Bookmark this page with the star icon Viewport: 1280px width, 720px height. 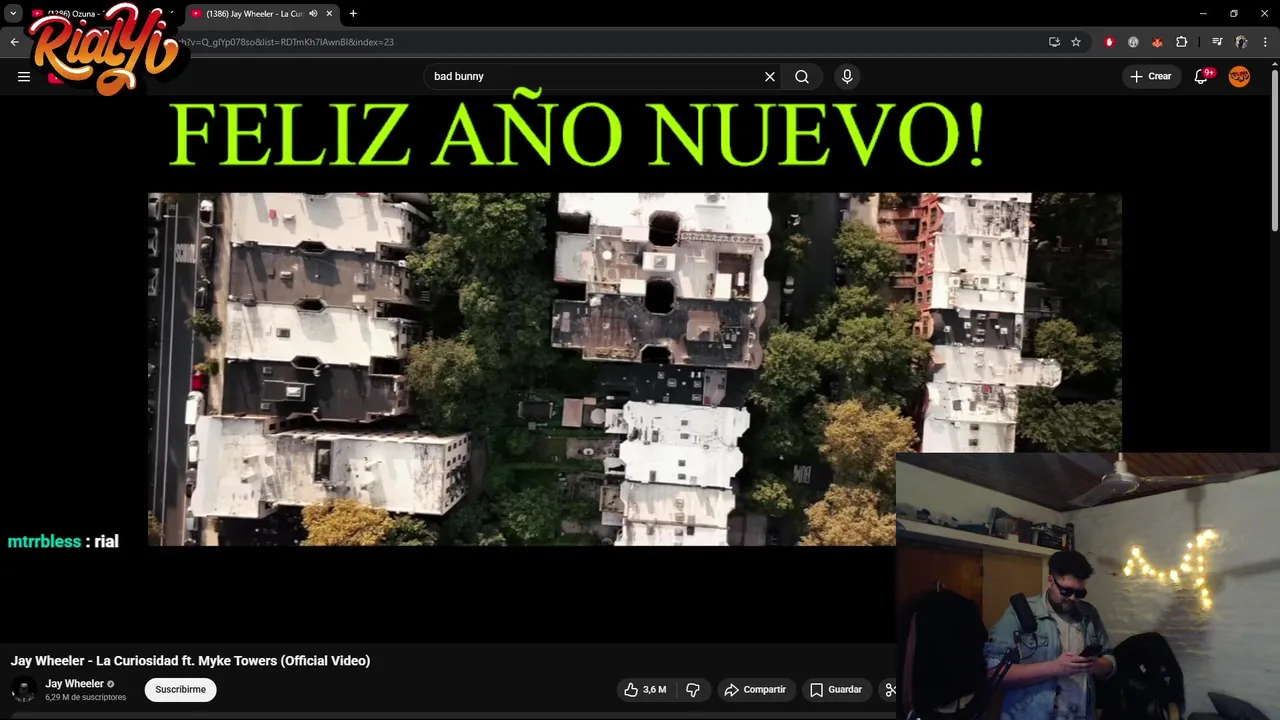(x=1076, y=42)
